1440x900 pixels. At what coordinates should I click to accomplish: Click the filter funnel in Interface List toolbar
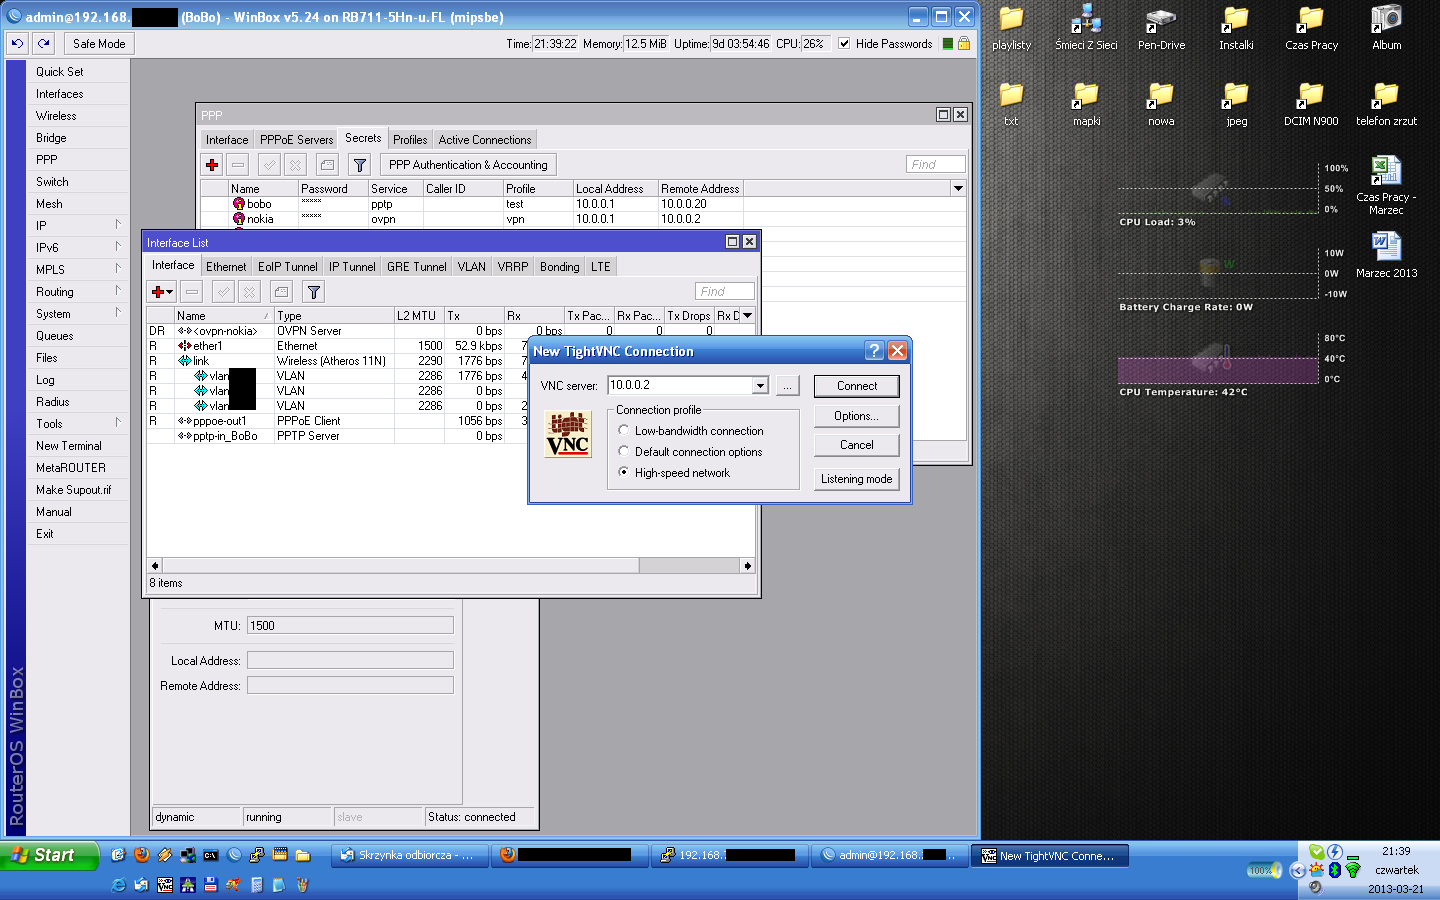pos(314,292)
